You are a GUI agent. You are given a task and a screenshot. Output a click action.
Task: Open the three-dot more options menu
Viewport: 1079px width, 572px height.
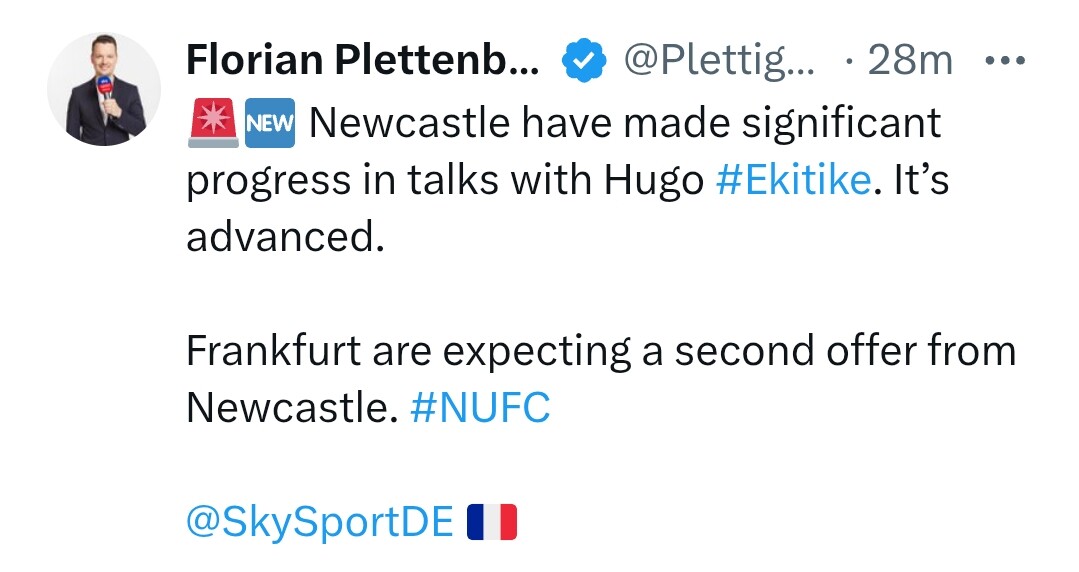[x=1005, y=62]
